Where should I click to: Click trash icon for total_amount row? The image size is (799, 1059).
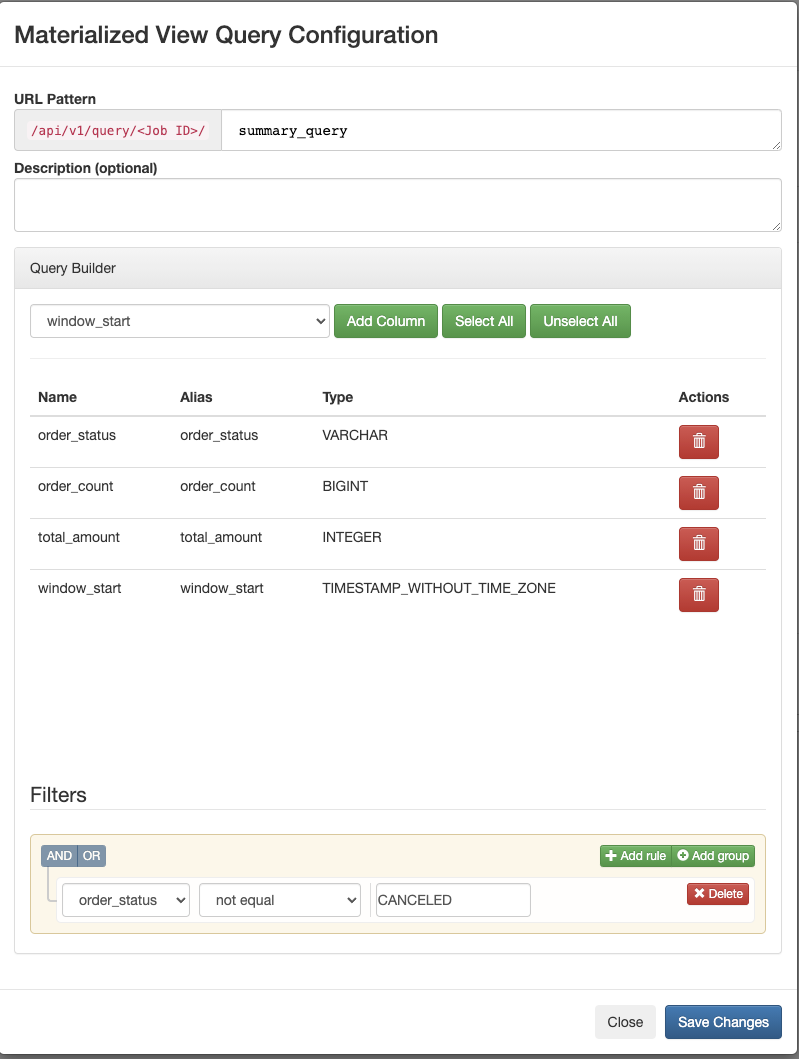pos(698,543)
